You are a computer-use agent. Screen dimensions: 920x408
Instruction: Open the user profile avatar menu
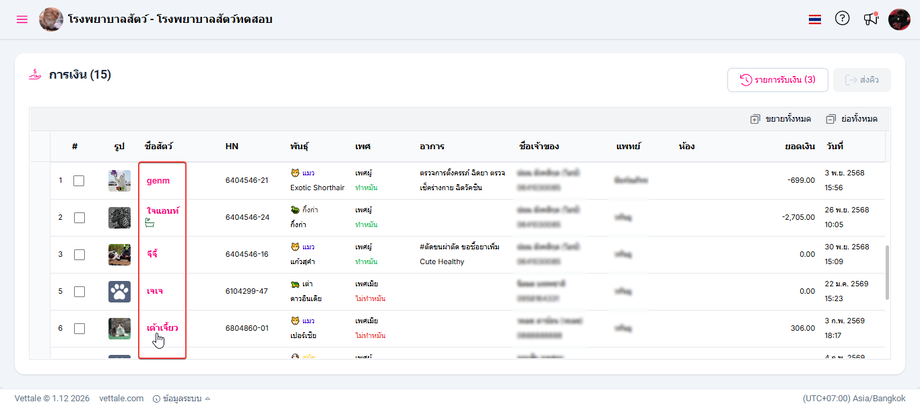pos(899,19)
